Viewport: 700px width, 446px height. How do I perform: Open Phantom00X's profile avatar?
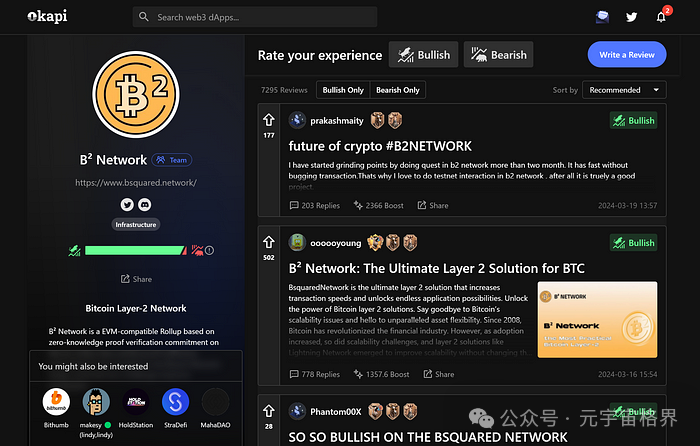click(297, 411)
